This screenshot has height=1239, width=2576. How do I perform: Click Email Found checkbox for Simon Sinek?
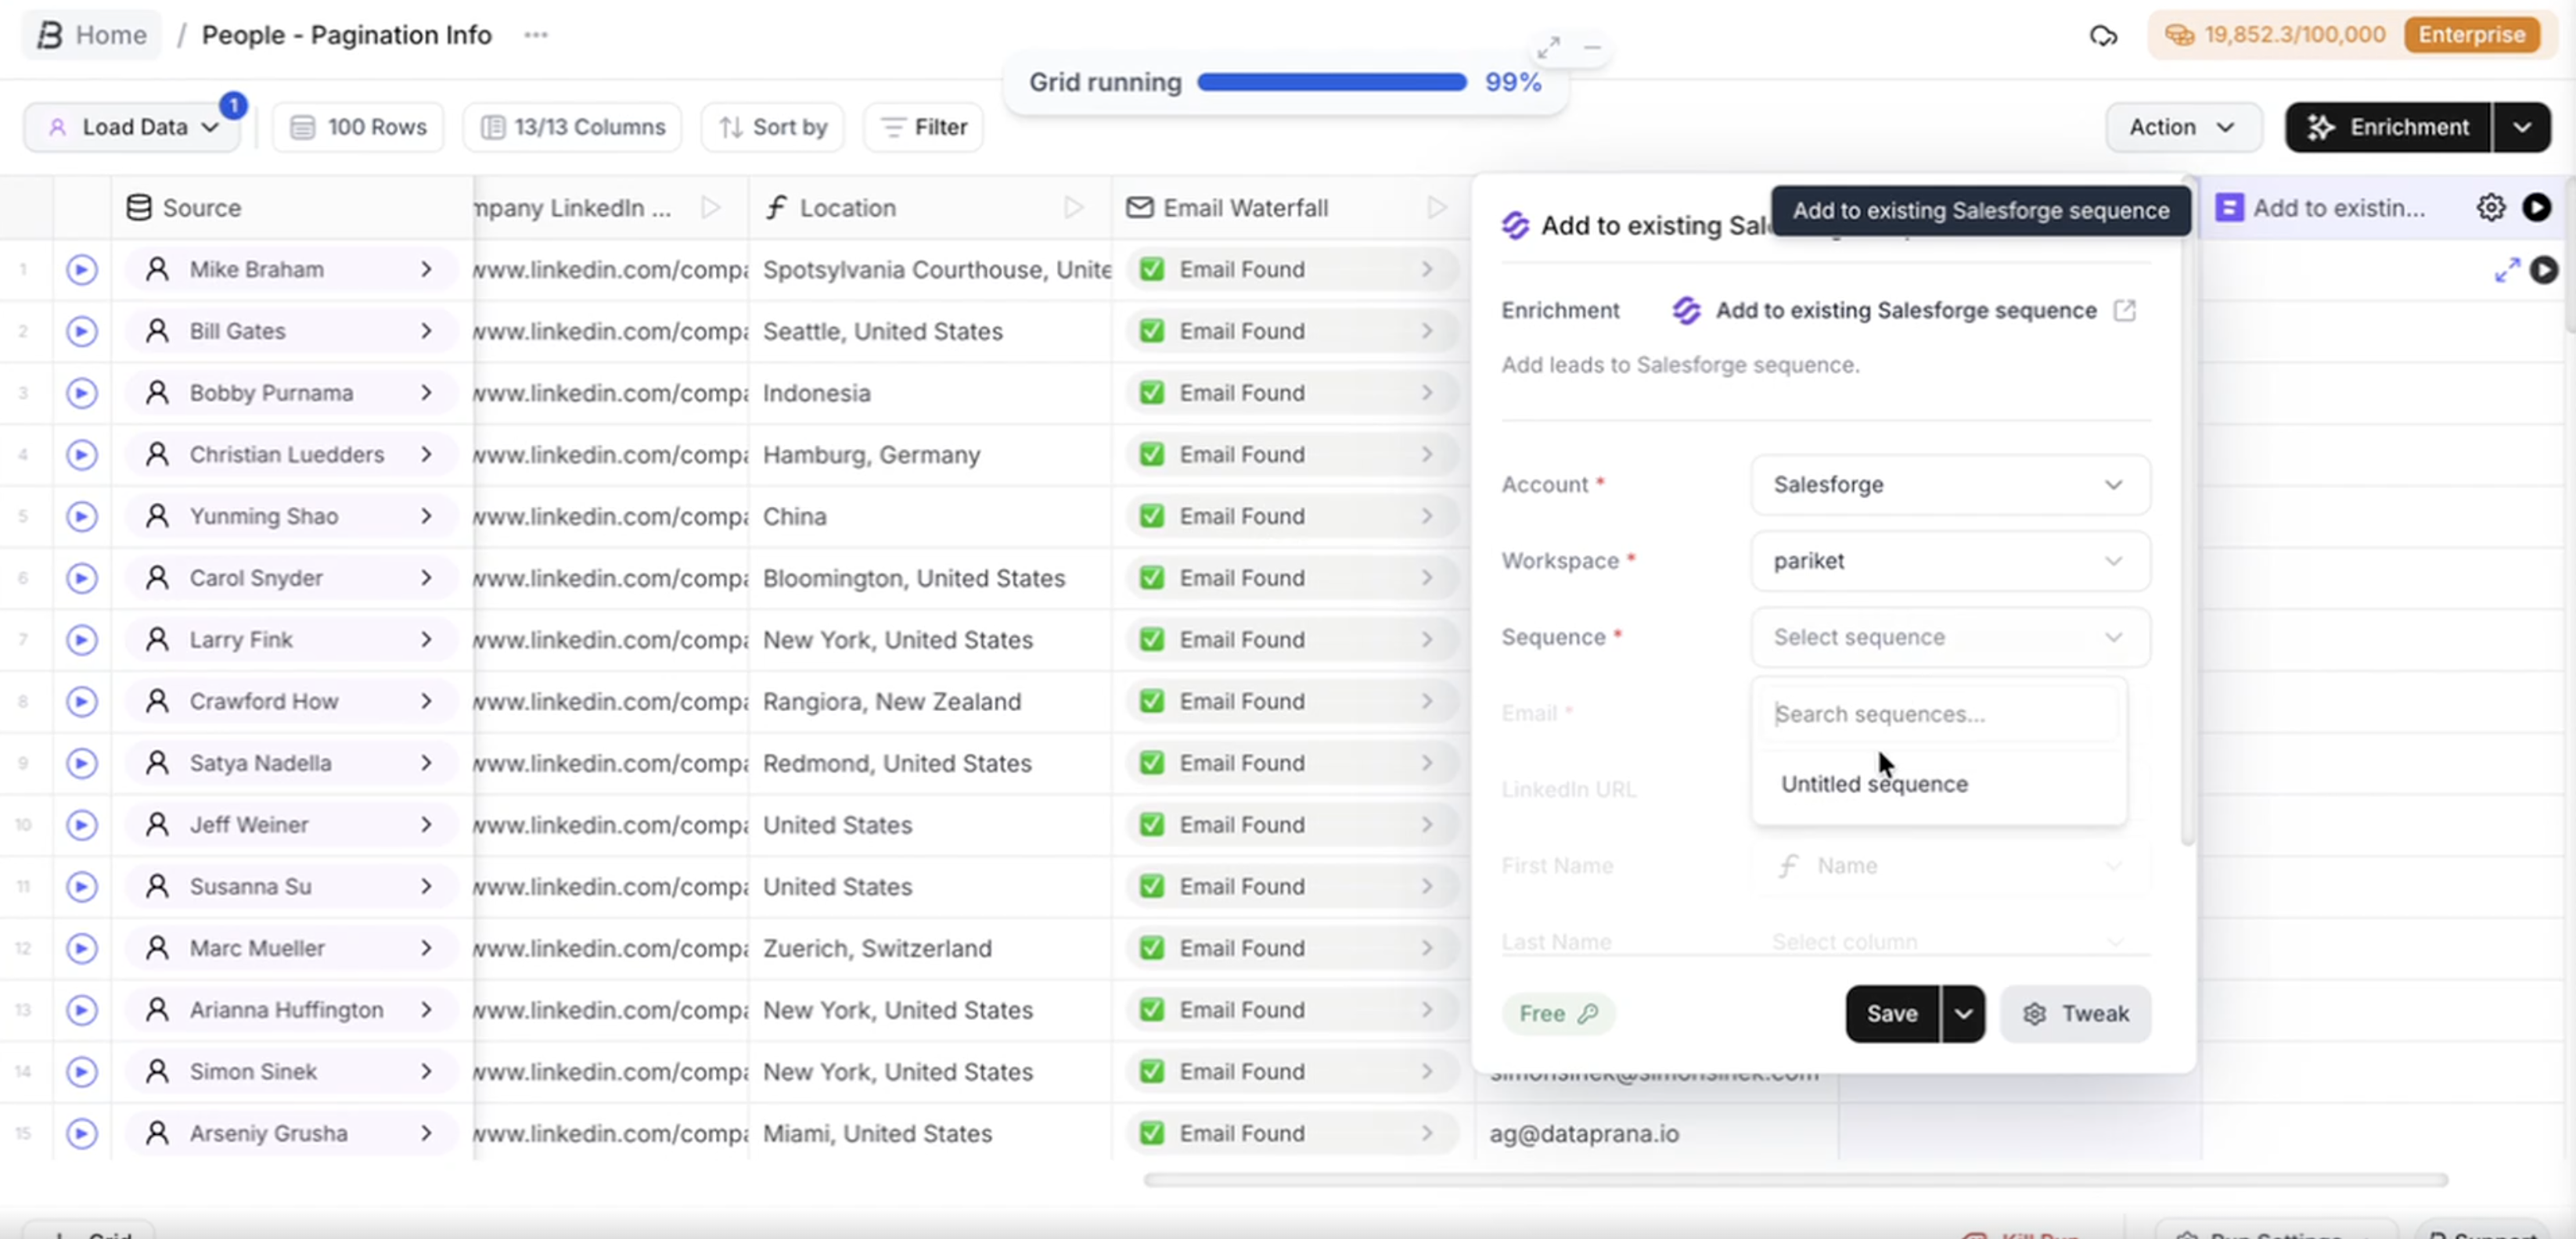coord(1152,1072)
